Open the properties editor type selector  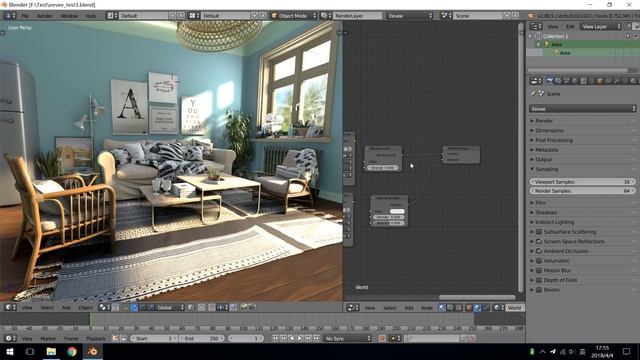536,81
